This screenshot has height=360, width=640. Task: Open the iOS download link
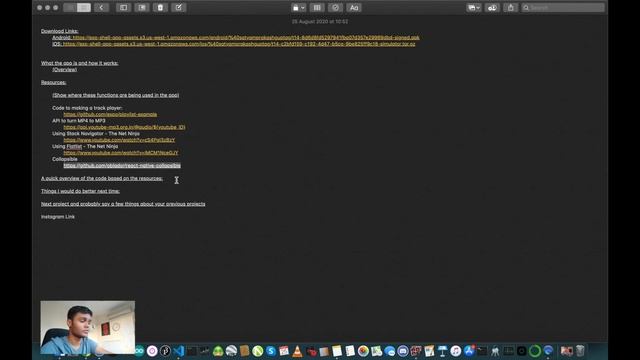pos(239,44)
